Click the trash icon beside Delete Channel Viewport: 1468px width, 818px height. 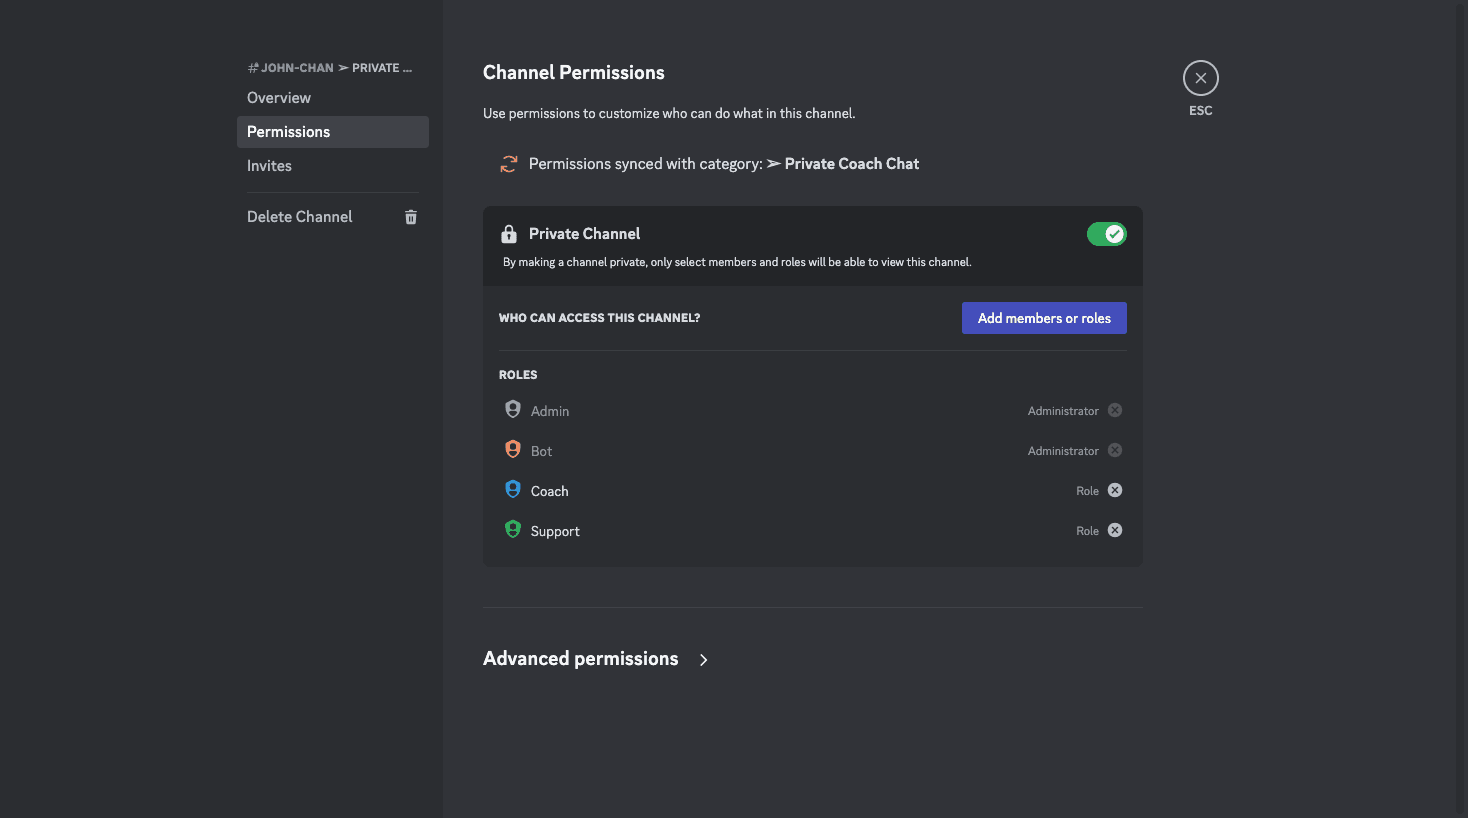411,217
